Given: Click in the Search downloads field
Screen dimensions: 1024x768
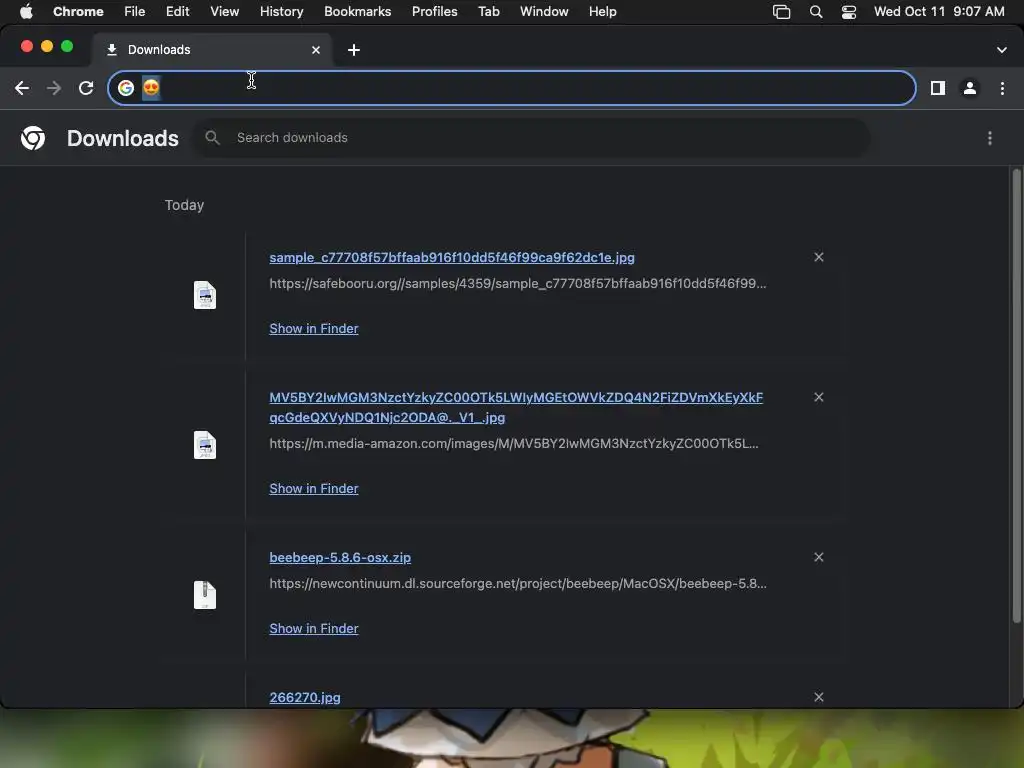Looking at the screenshot, I should coord(531,138).
